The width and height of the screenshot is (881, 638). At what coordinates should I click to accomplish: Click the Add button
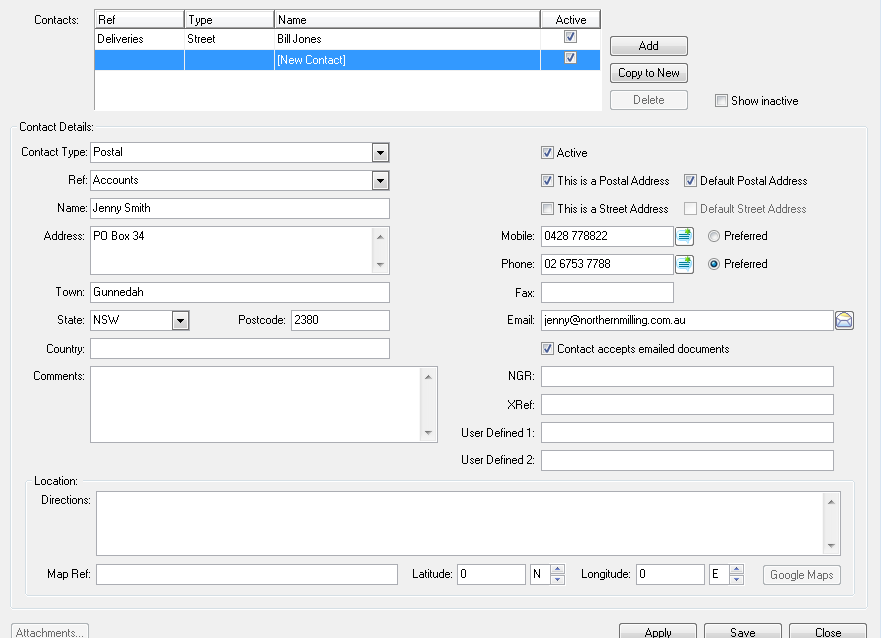(648, 46)
